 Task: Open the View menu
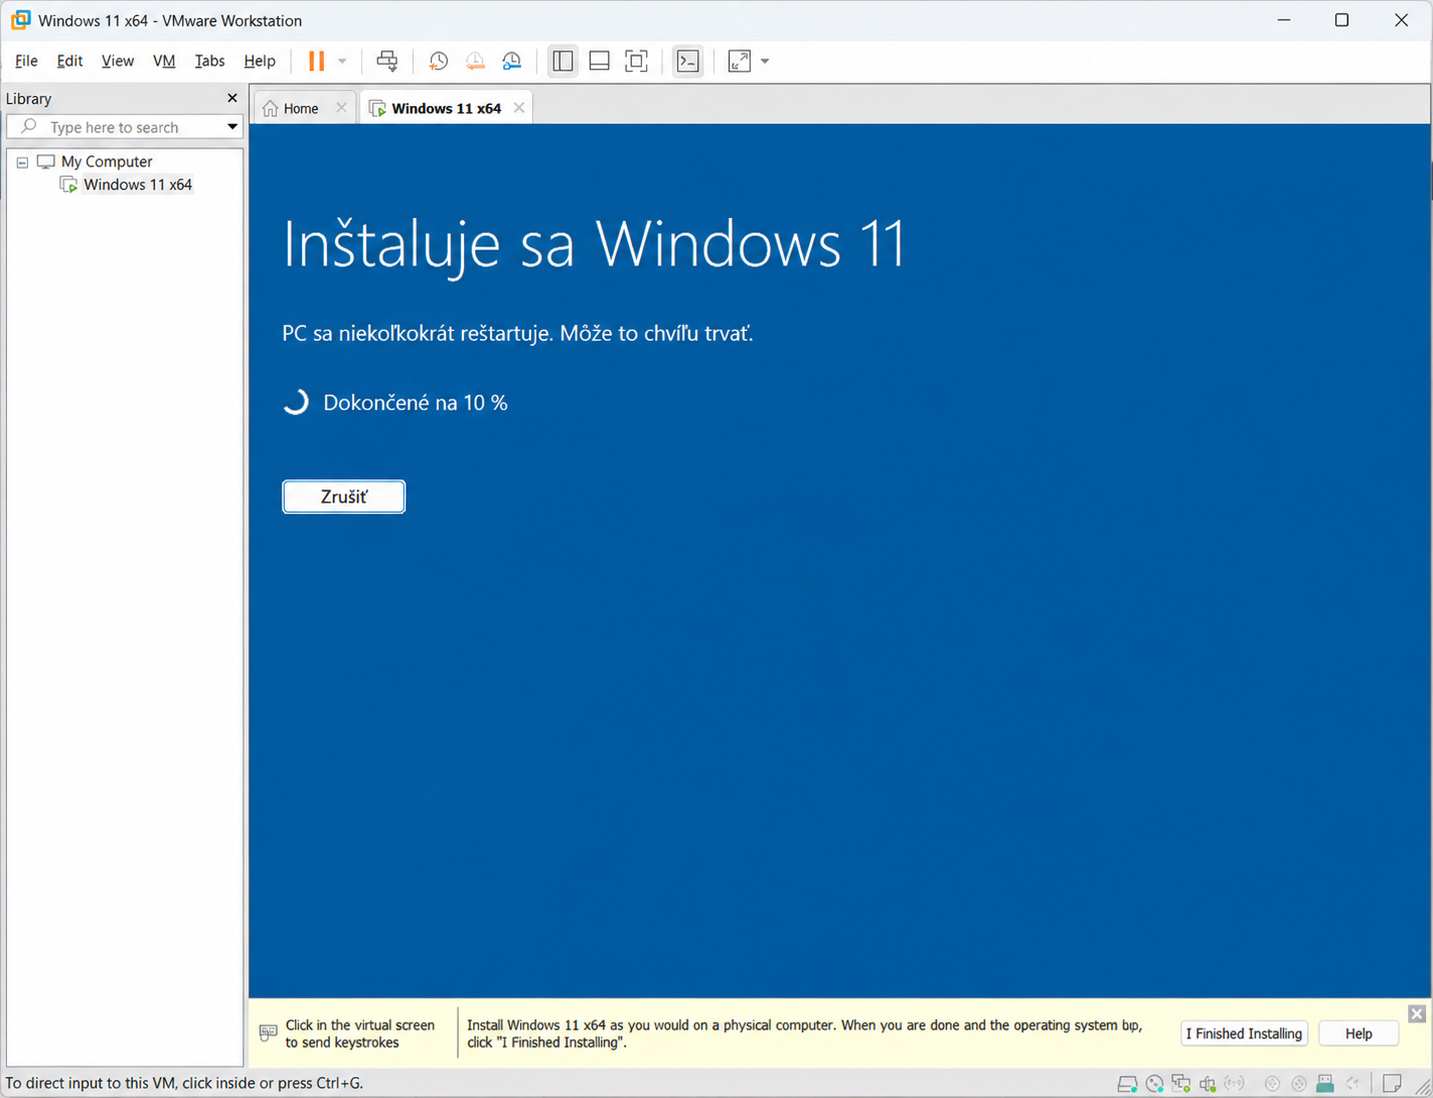pos(117,61)
